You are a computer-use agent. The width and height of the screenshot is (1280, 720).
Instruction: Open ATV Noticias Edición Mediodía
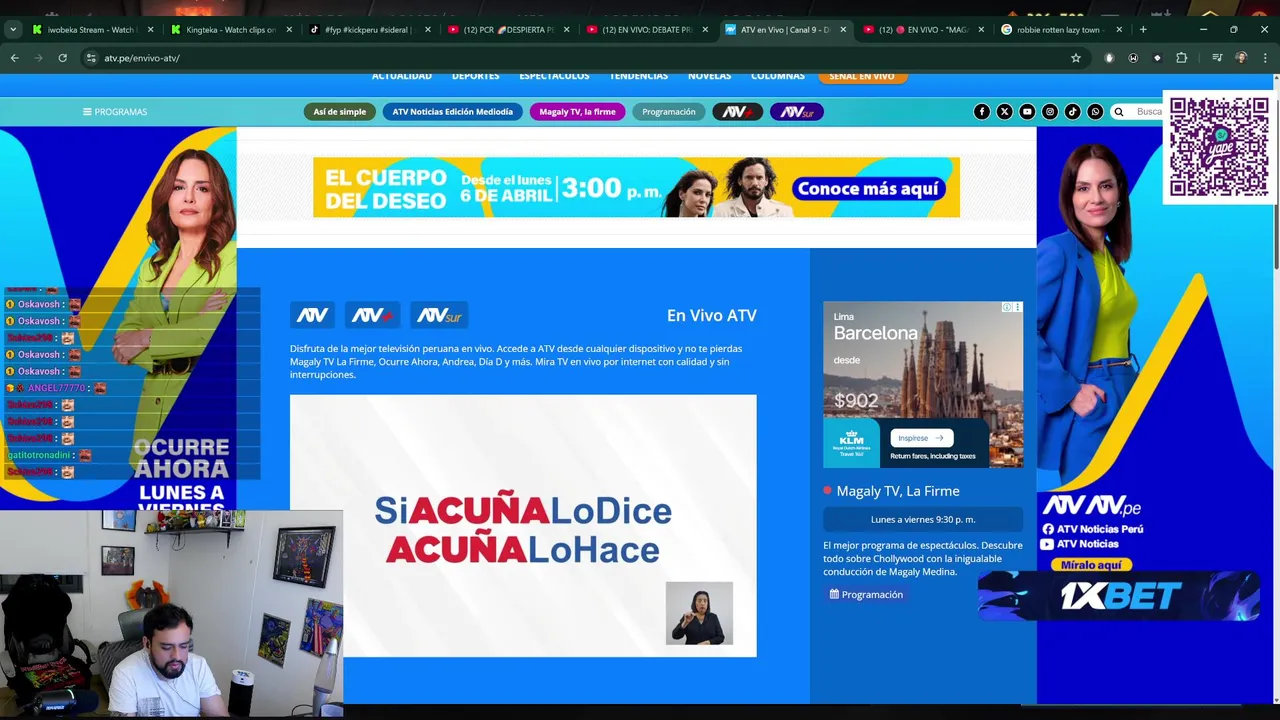[452, 112]
